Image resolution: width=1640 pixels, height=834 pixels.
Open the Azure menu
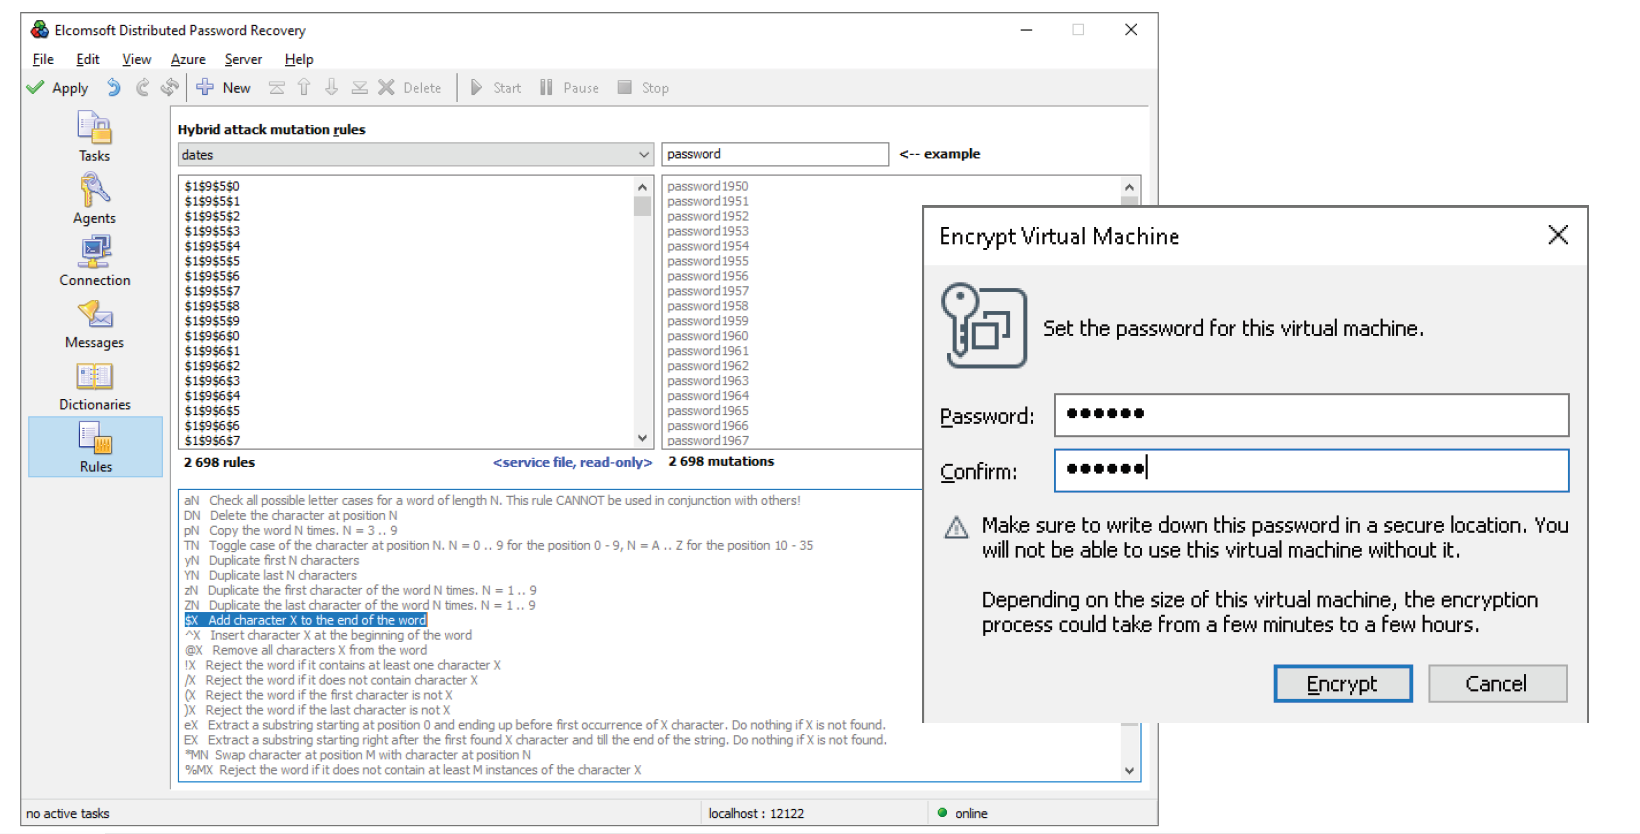coord(188,59)
